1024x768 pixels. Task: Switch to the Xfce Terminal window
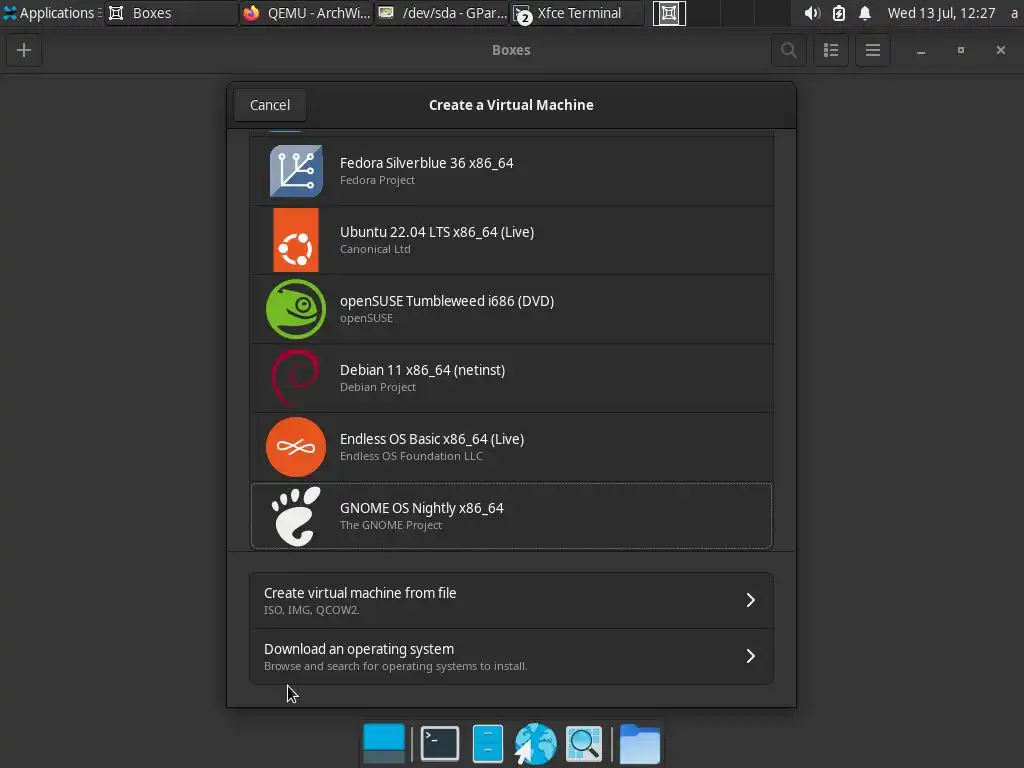(x=577, y=13)
